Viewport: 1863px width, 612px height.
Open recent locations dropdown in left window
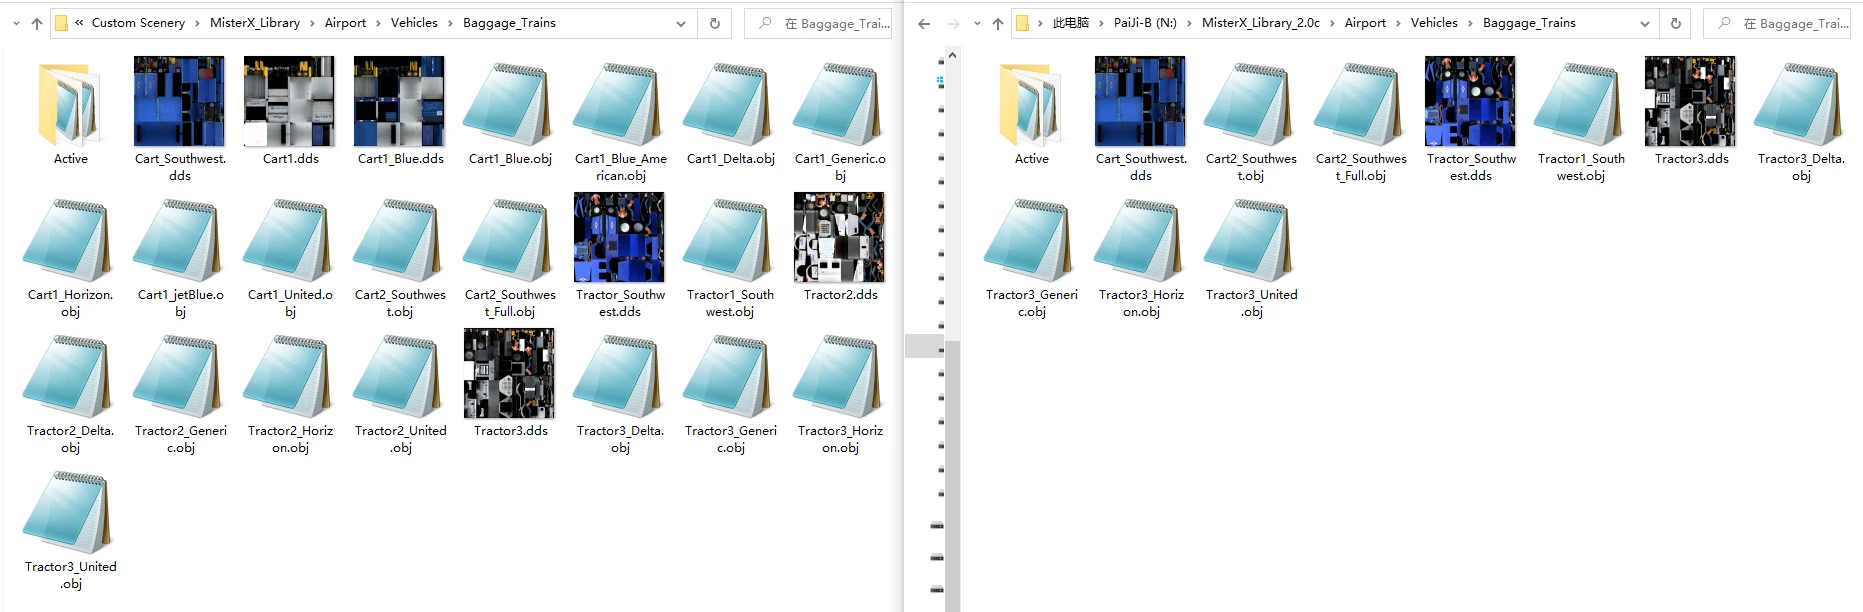pyautogui.click(x=16, y=23)
